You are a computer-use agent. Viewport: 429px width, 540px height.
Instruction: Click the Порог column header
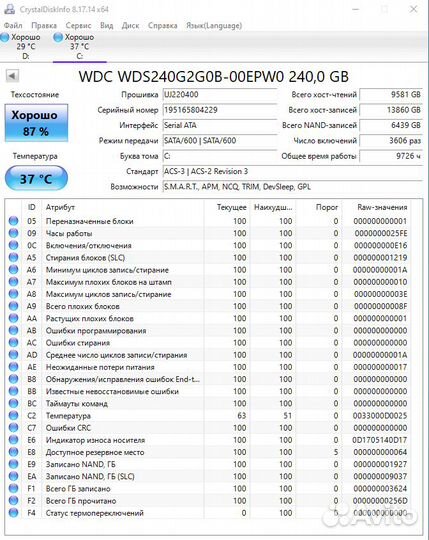[x=327, y=207]
